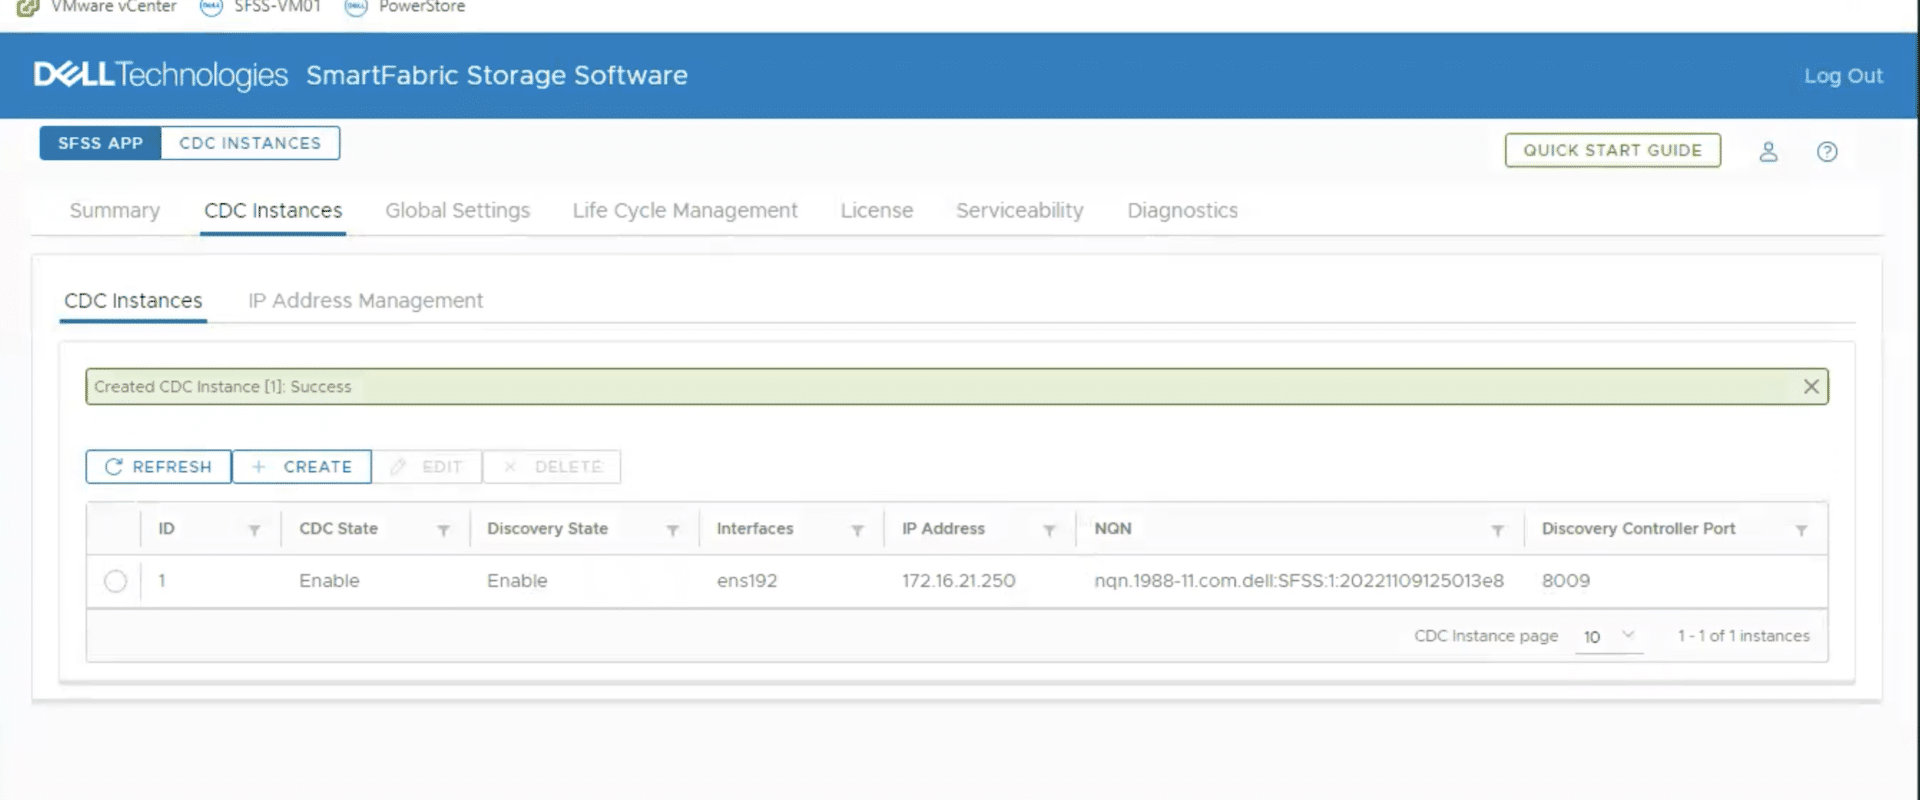Image resolution: width=1920 pixels, height=800 pixels.
Task: Click the EDIT button
Action: click(x=427, y=467)
